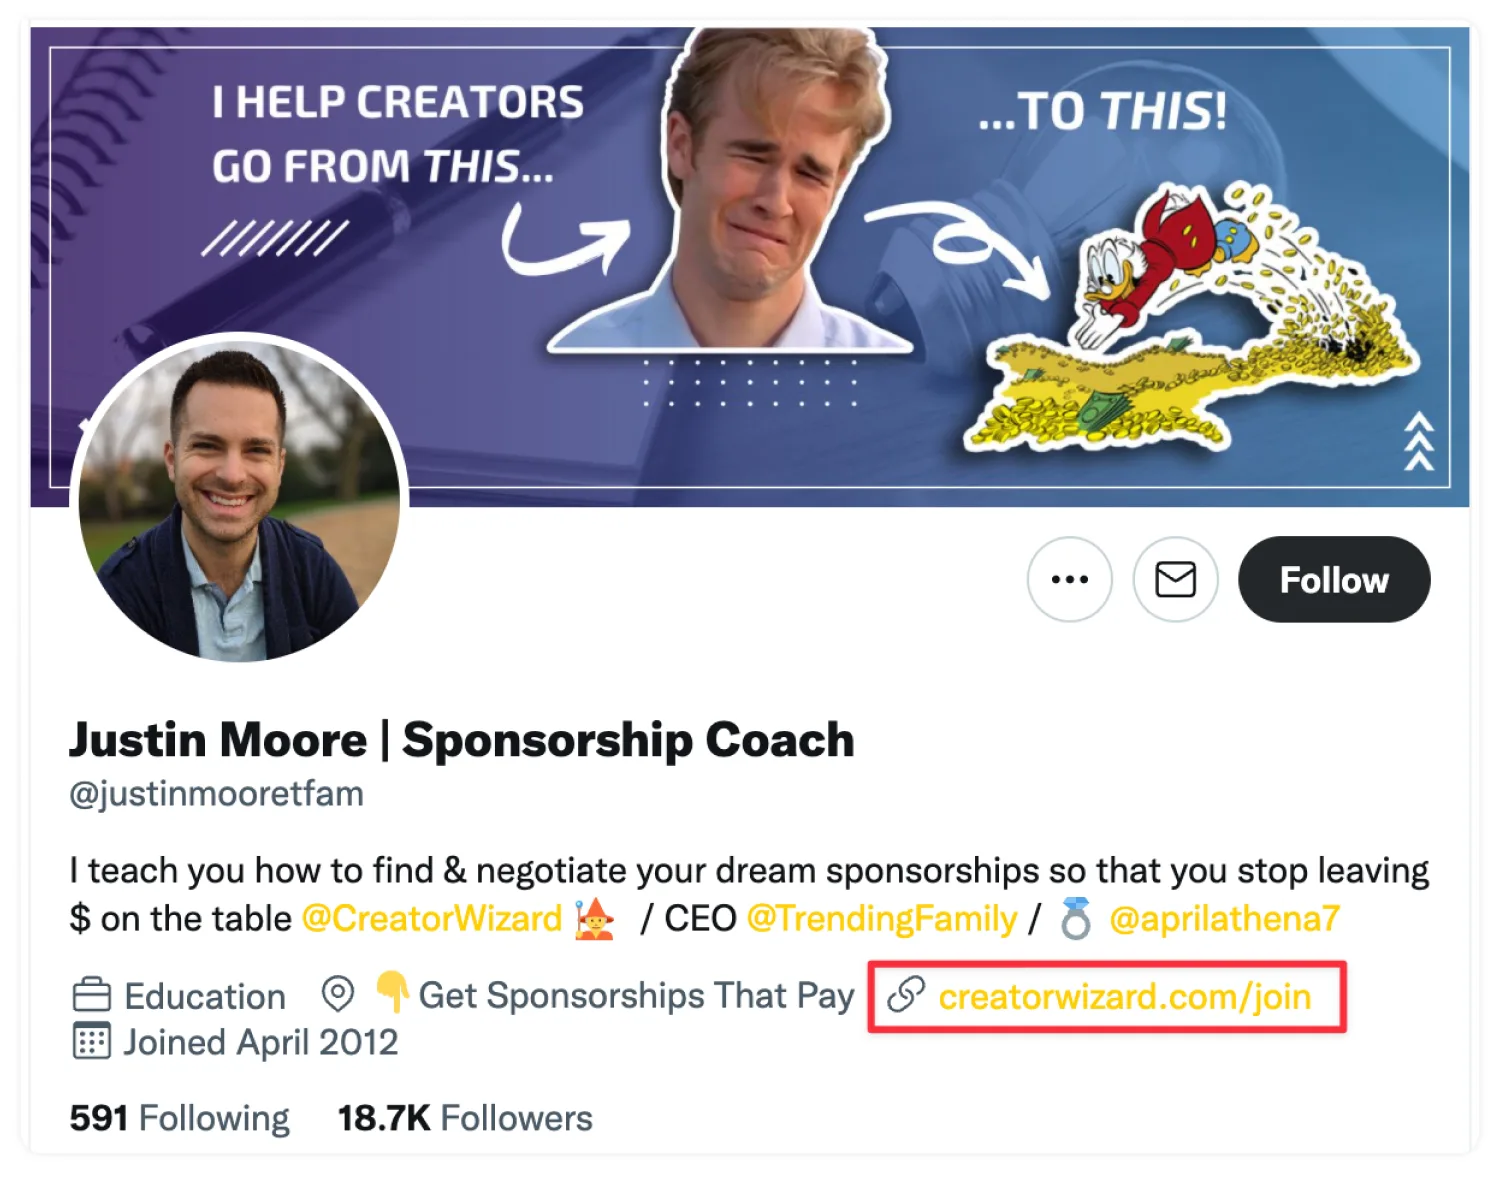Follow Justin Moore's account
Screen dimensions: 1500x1178
tap(1333, 580)
